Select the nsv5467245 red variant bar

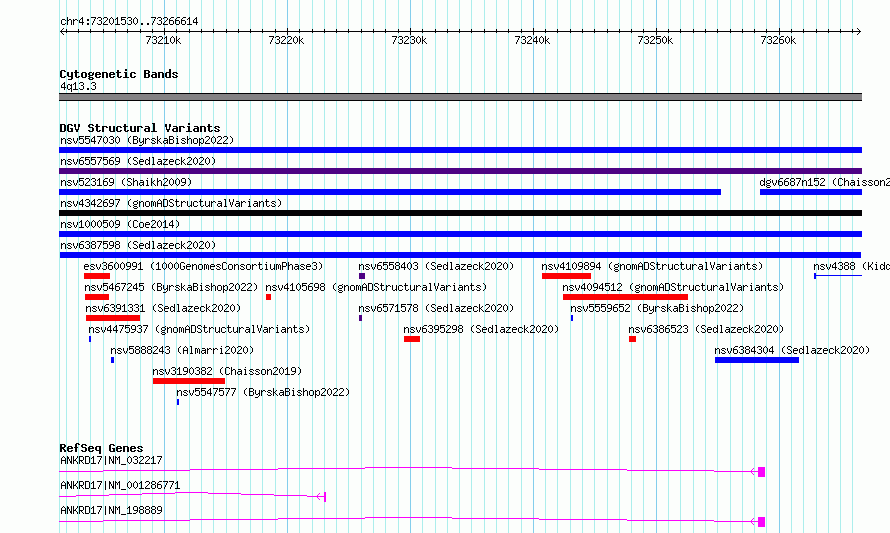coord(96,297)
